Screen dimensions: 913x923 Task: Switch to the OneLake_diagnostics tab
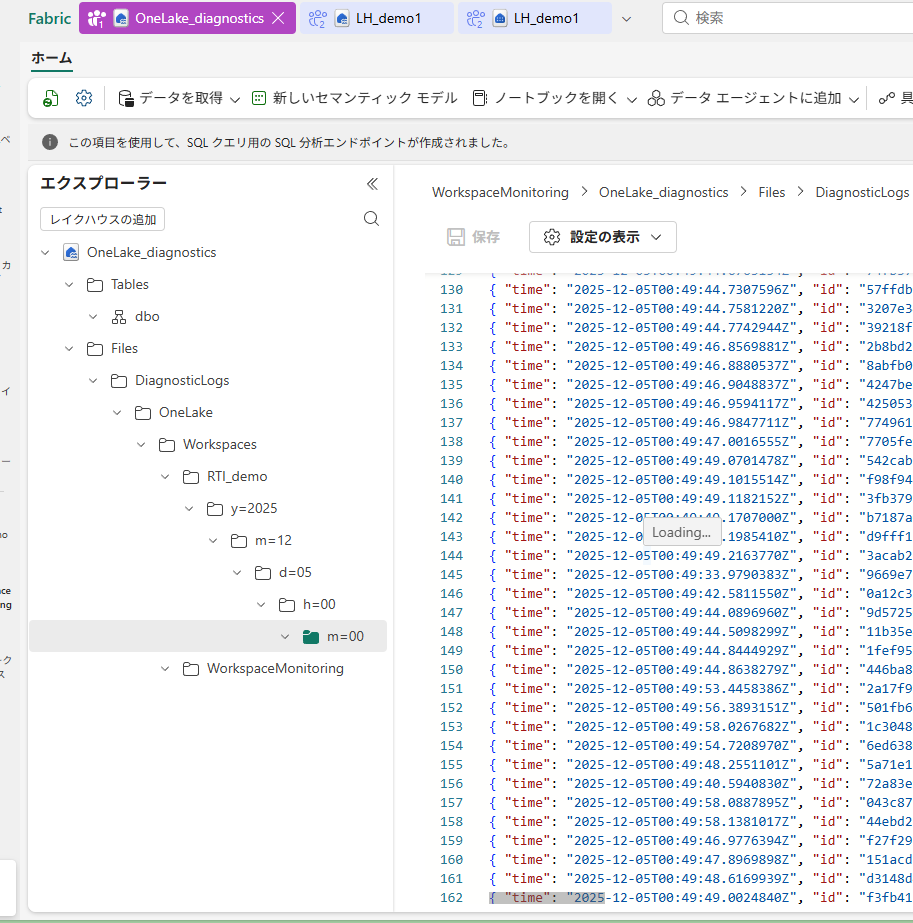coord(187,18)
